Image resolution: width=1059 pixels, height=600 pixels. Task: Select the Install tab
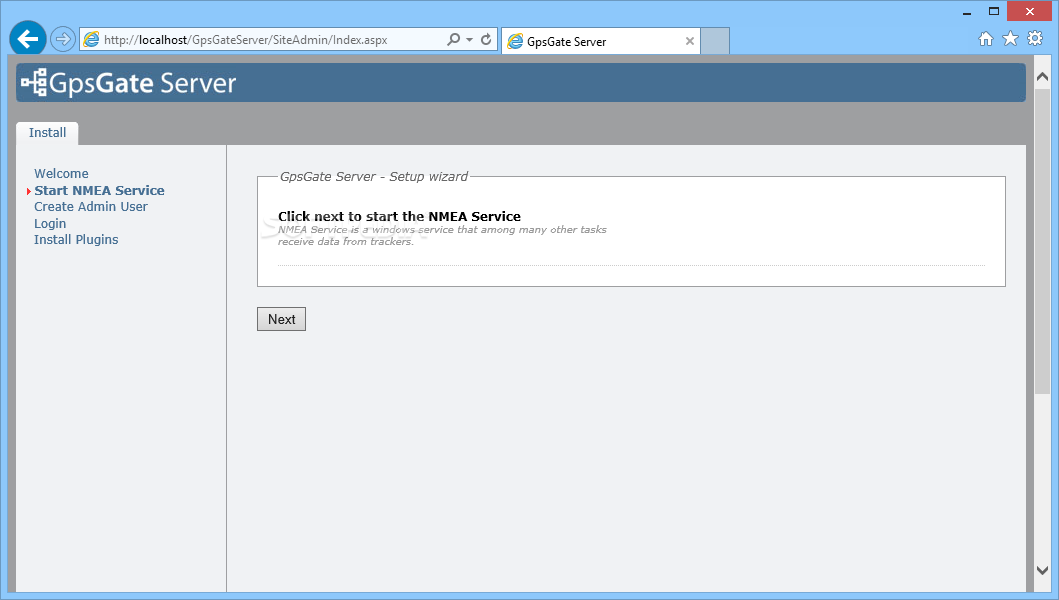47,133
